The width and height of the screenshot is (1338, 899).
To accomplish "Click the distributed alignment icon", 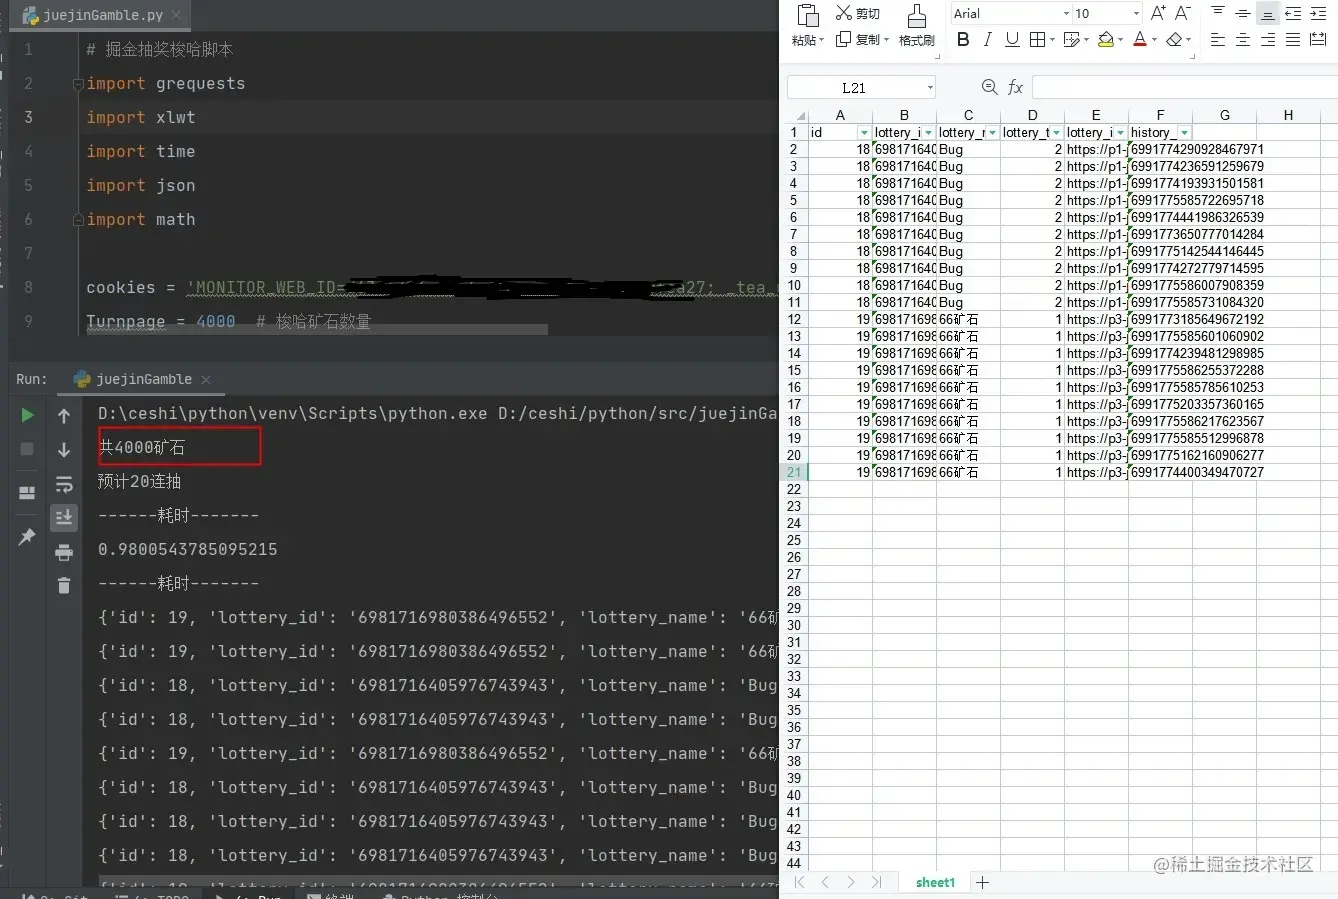I will click(1318, 39).
